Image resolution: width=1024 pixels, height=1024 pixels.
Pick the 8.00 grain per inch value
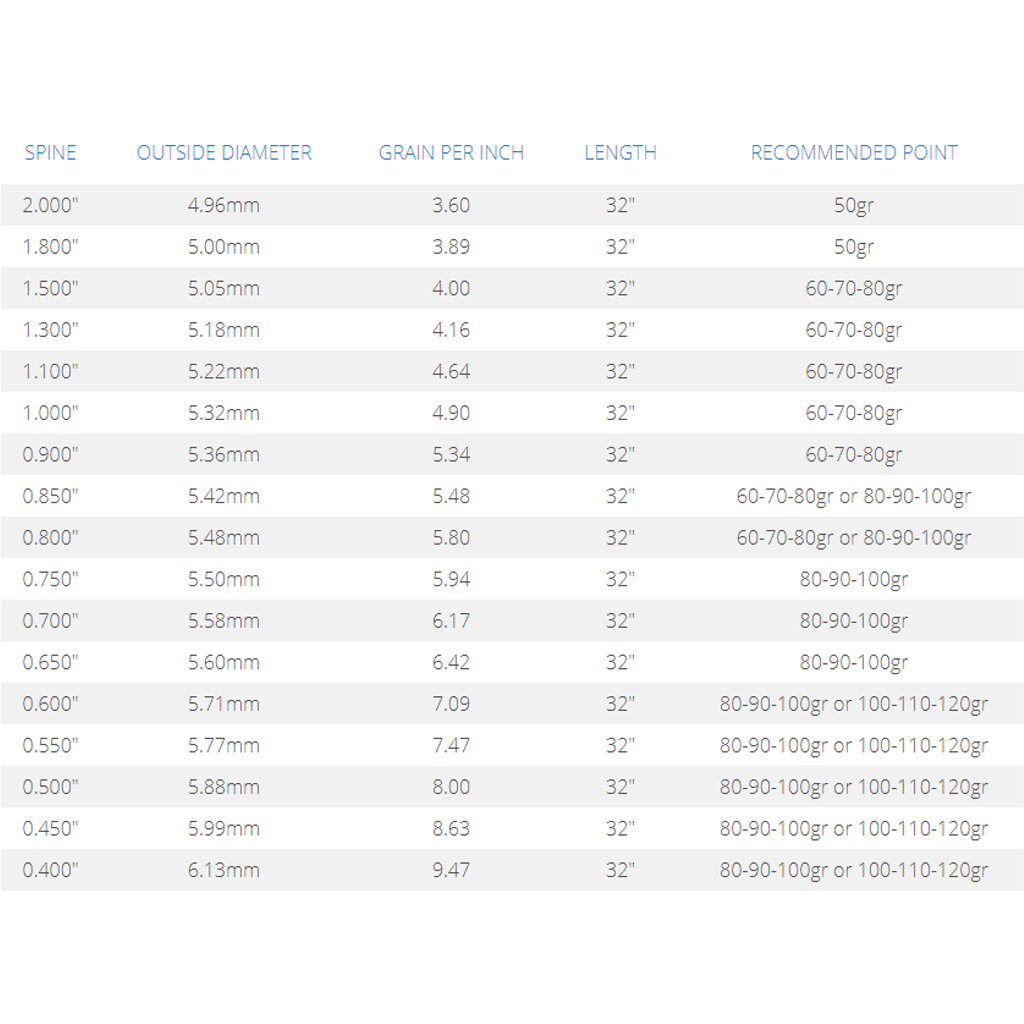pyautogui.click(x=451, y=787)
